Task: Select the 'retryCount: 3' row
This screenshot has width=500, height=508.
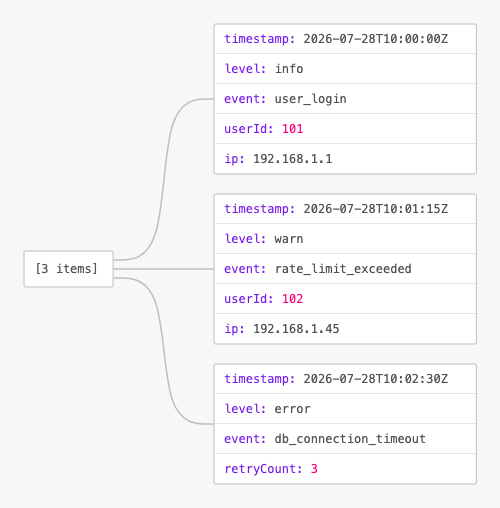Action: (x=345, y=469)
